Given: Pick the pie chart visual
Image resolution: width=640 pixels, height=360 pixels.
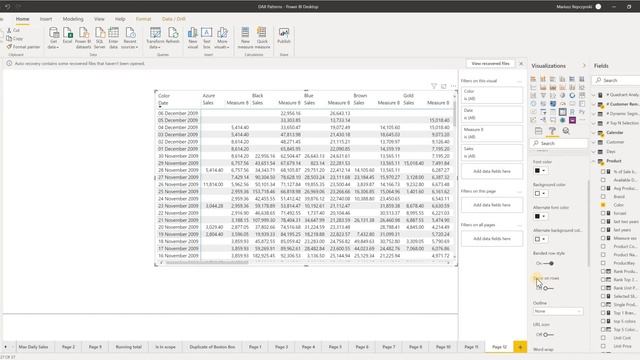Looking at the screenshot, I should coord(562,96).
